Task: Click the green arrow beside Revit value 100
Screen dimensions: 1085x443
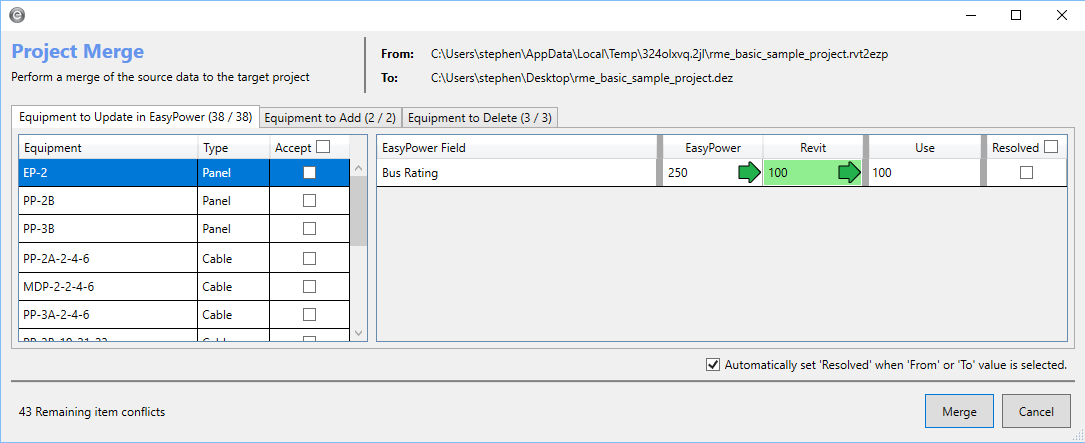Action: (849, 173)
